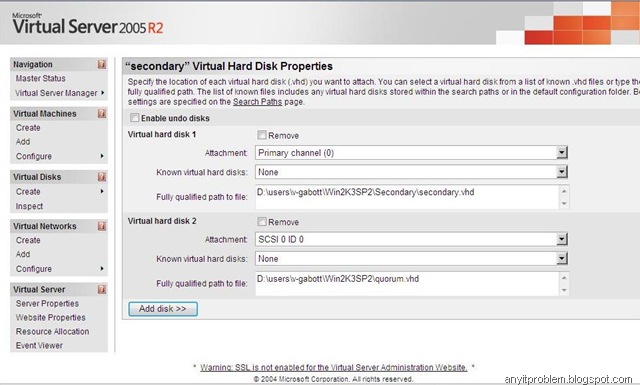
Task: Click the Navigation panel header
Action: (59, 64)
